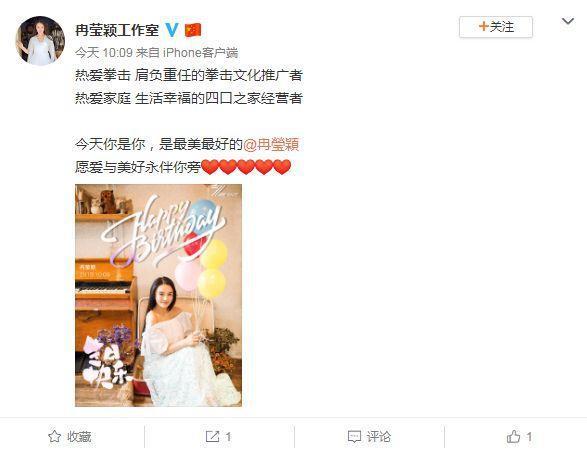Save post with 收藏 label
Viewport: 587px width, 451px height.
(79, 437)
